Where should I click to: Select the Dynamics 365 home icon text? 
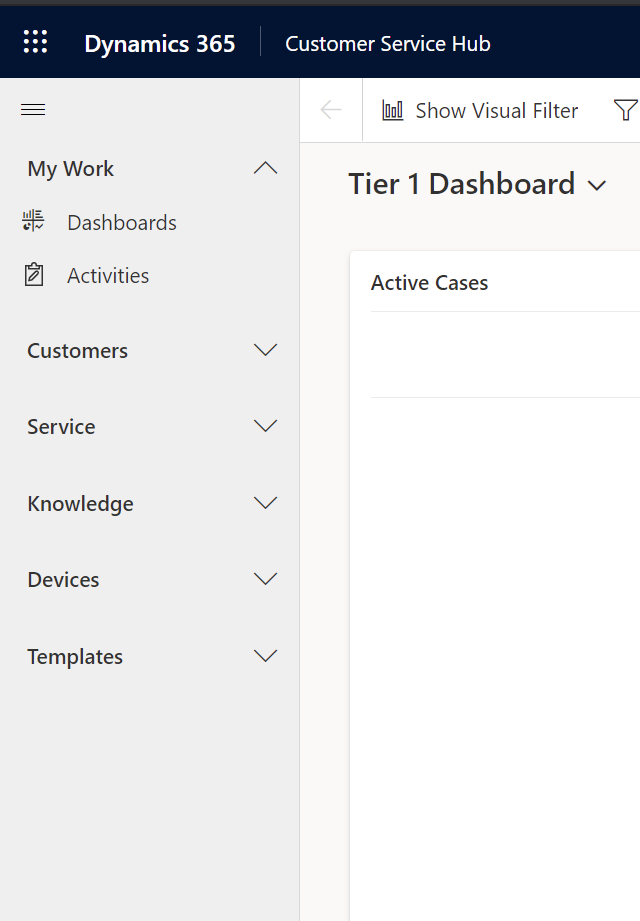[x=159, y=43]
